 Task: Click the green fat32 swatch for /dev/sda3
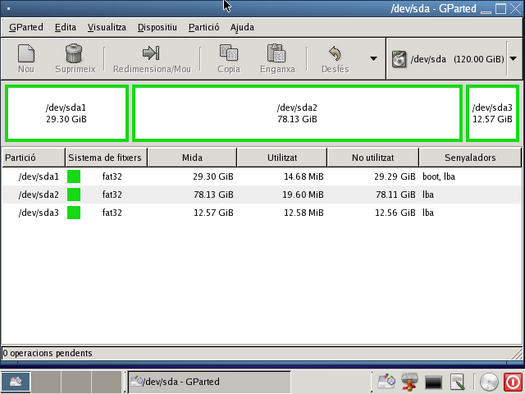(74, 213)
